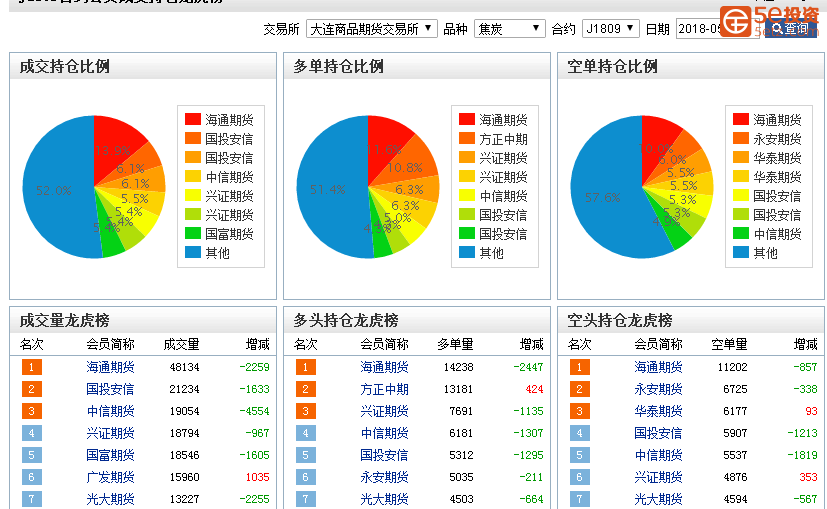This screenshot has width=827, height=509.
Task: Click rank 4 badge in 空头持仓龙虎榜
Action: pyautogui.click(x=580, y=433)
